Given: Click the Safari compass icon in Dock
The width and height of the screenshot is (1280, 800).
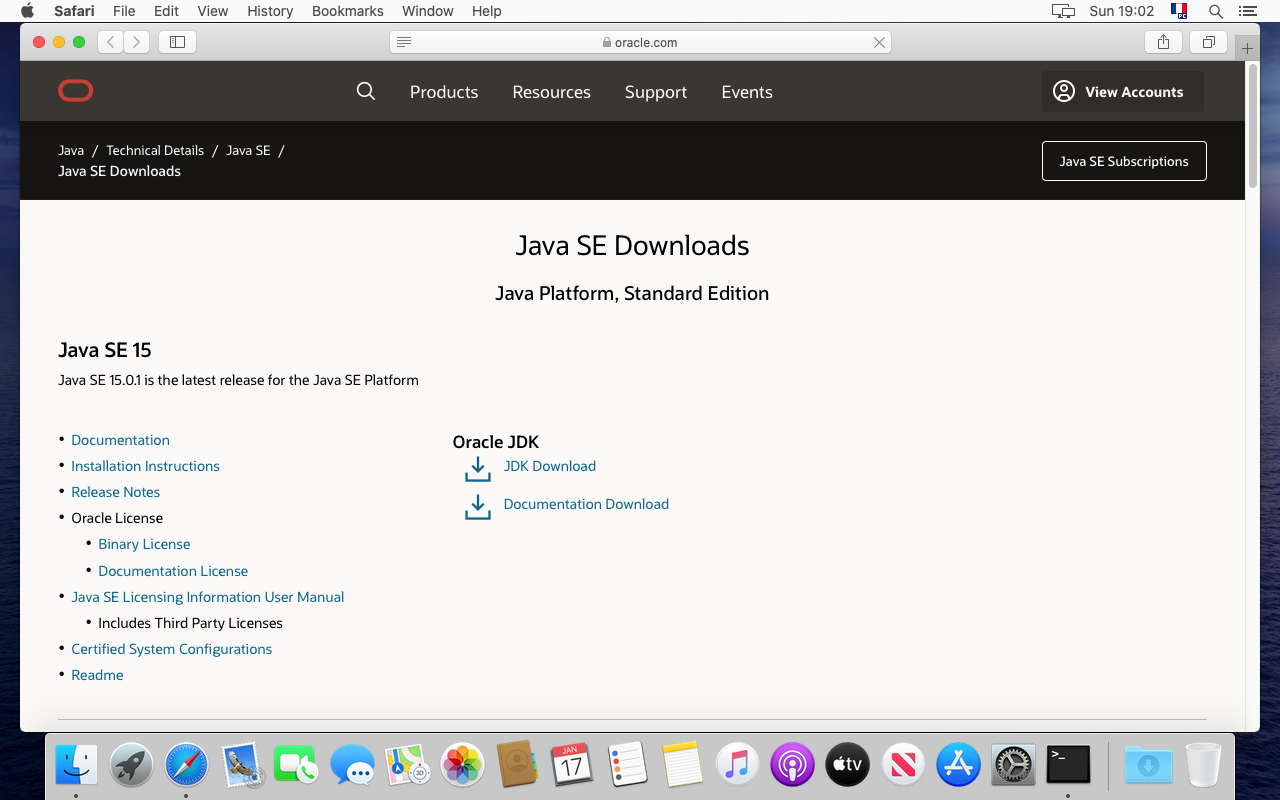Looking at the screenshot, I should 186,765.
